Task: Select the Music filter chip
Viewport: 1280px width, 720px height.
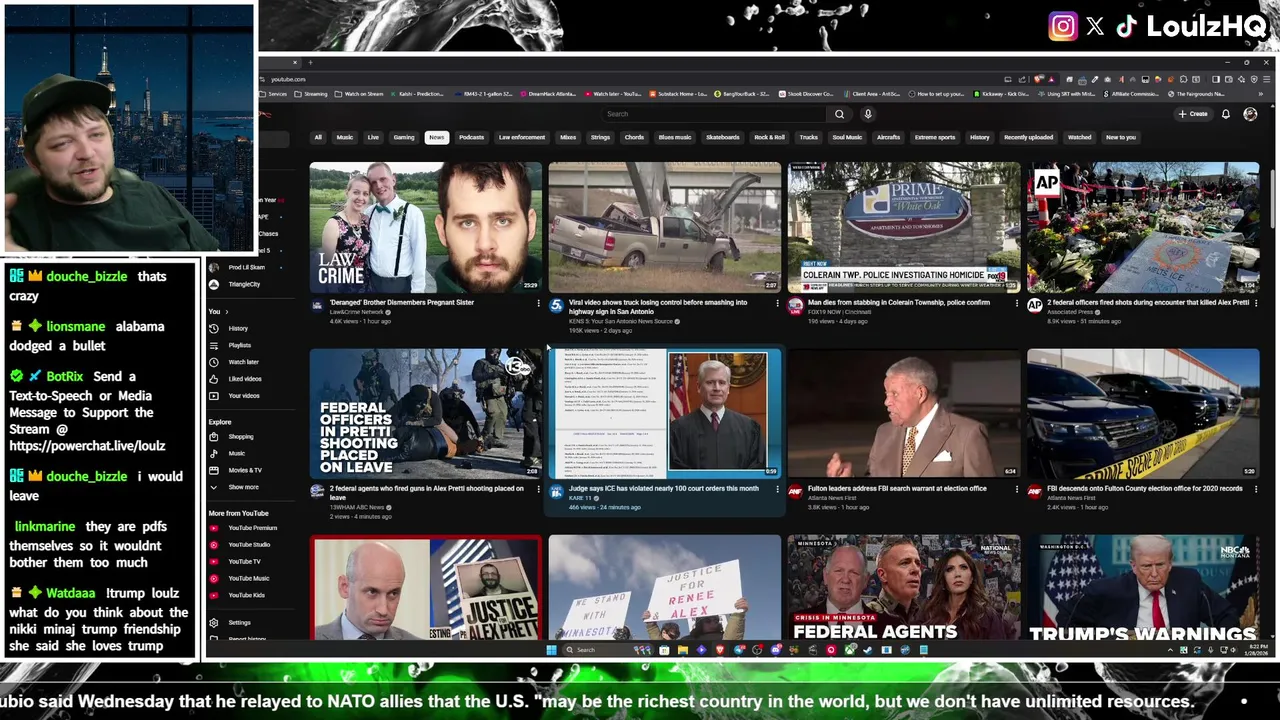Action: click(345, 137)
